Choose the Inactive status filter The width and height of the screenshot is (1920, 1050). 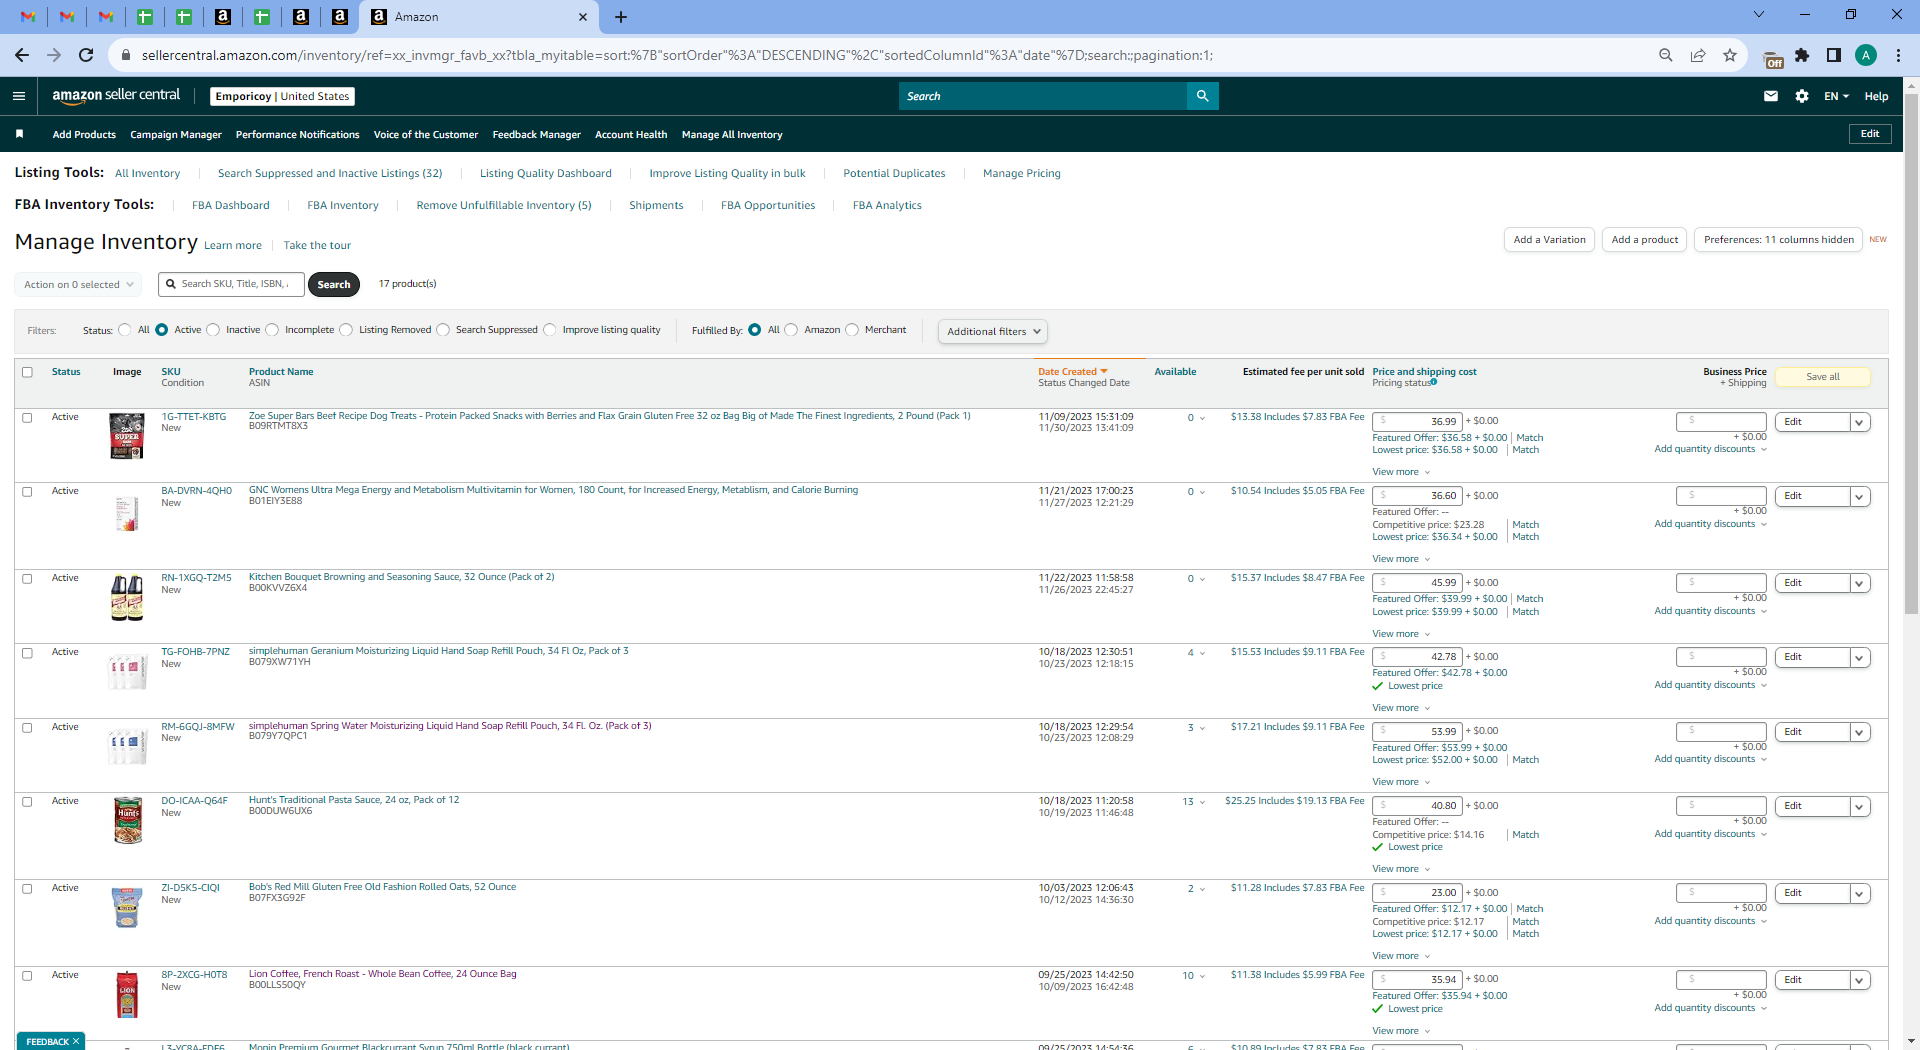pos(213,330)
